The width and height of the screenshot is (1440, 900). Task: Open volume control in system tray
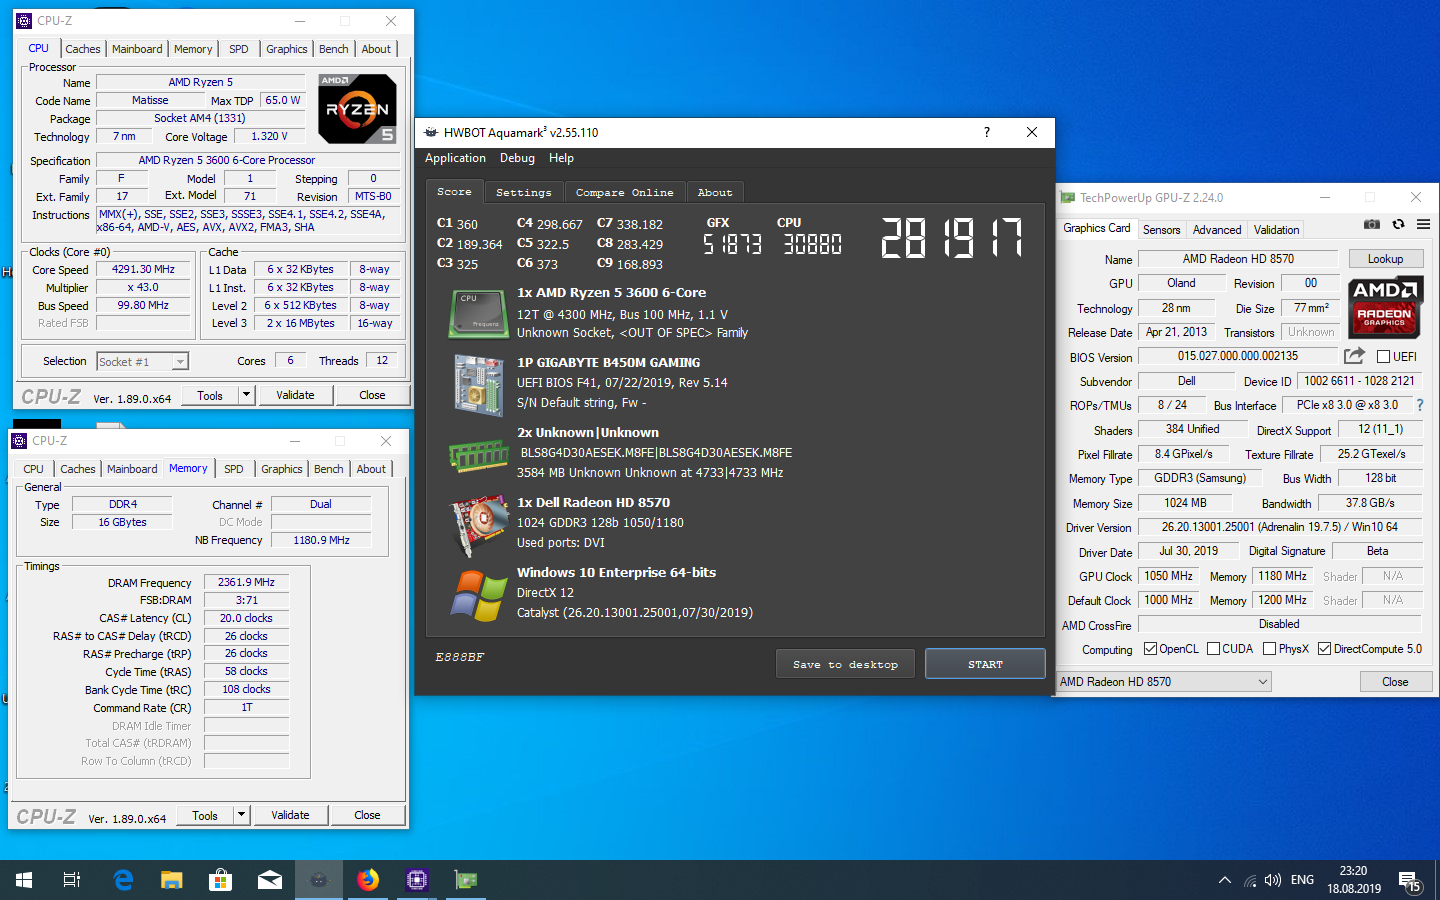coord(1273,880)
